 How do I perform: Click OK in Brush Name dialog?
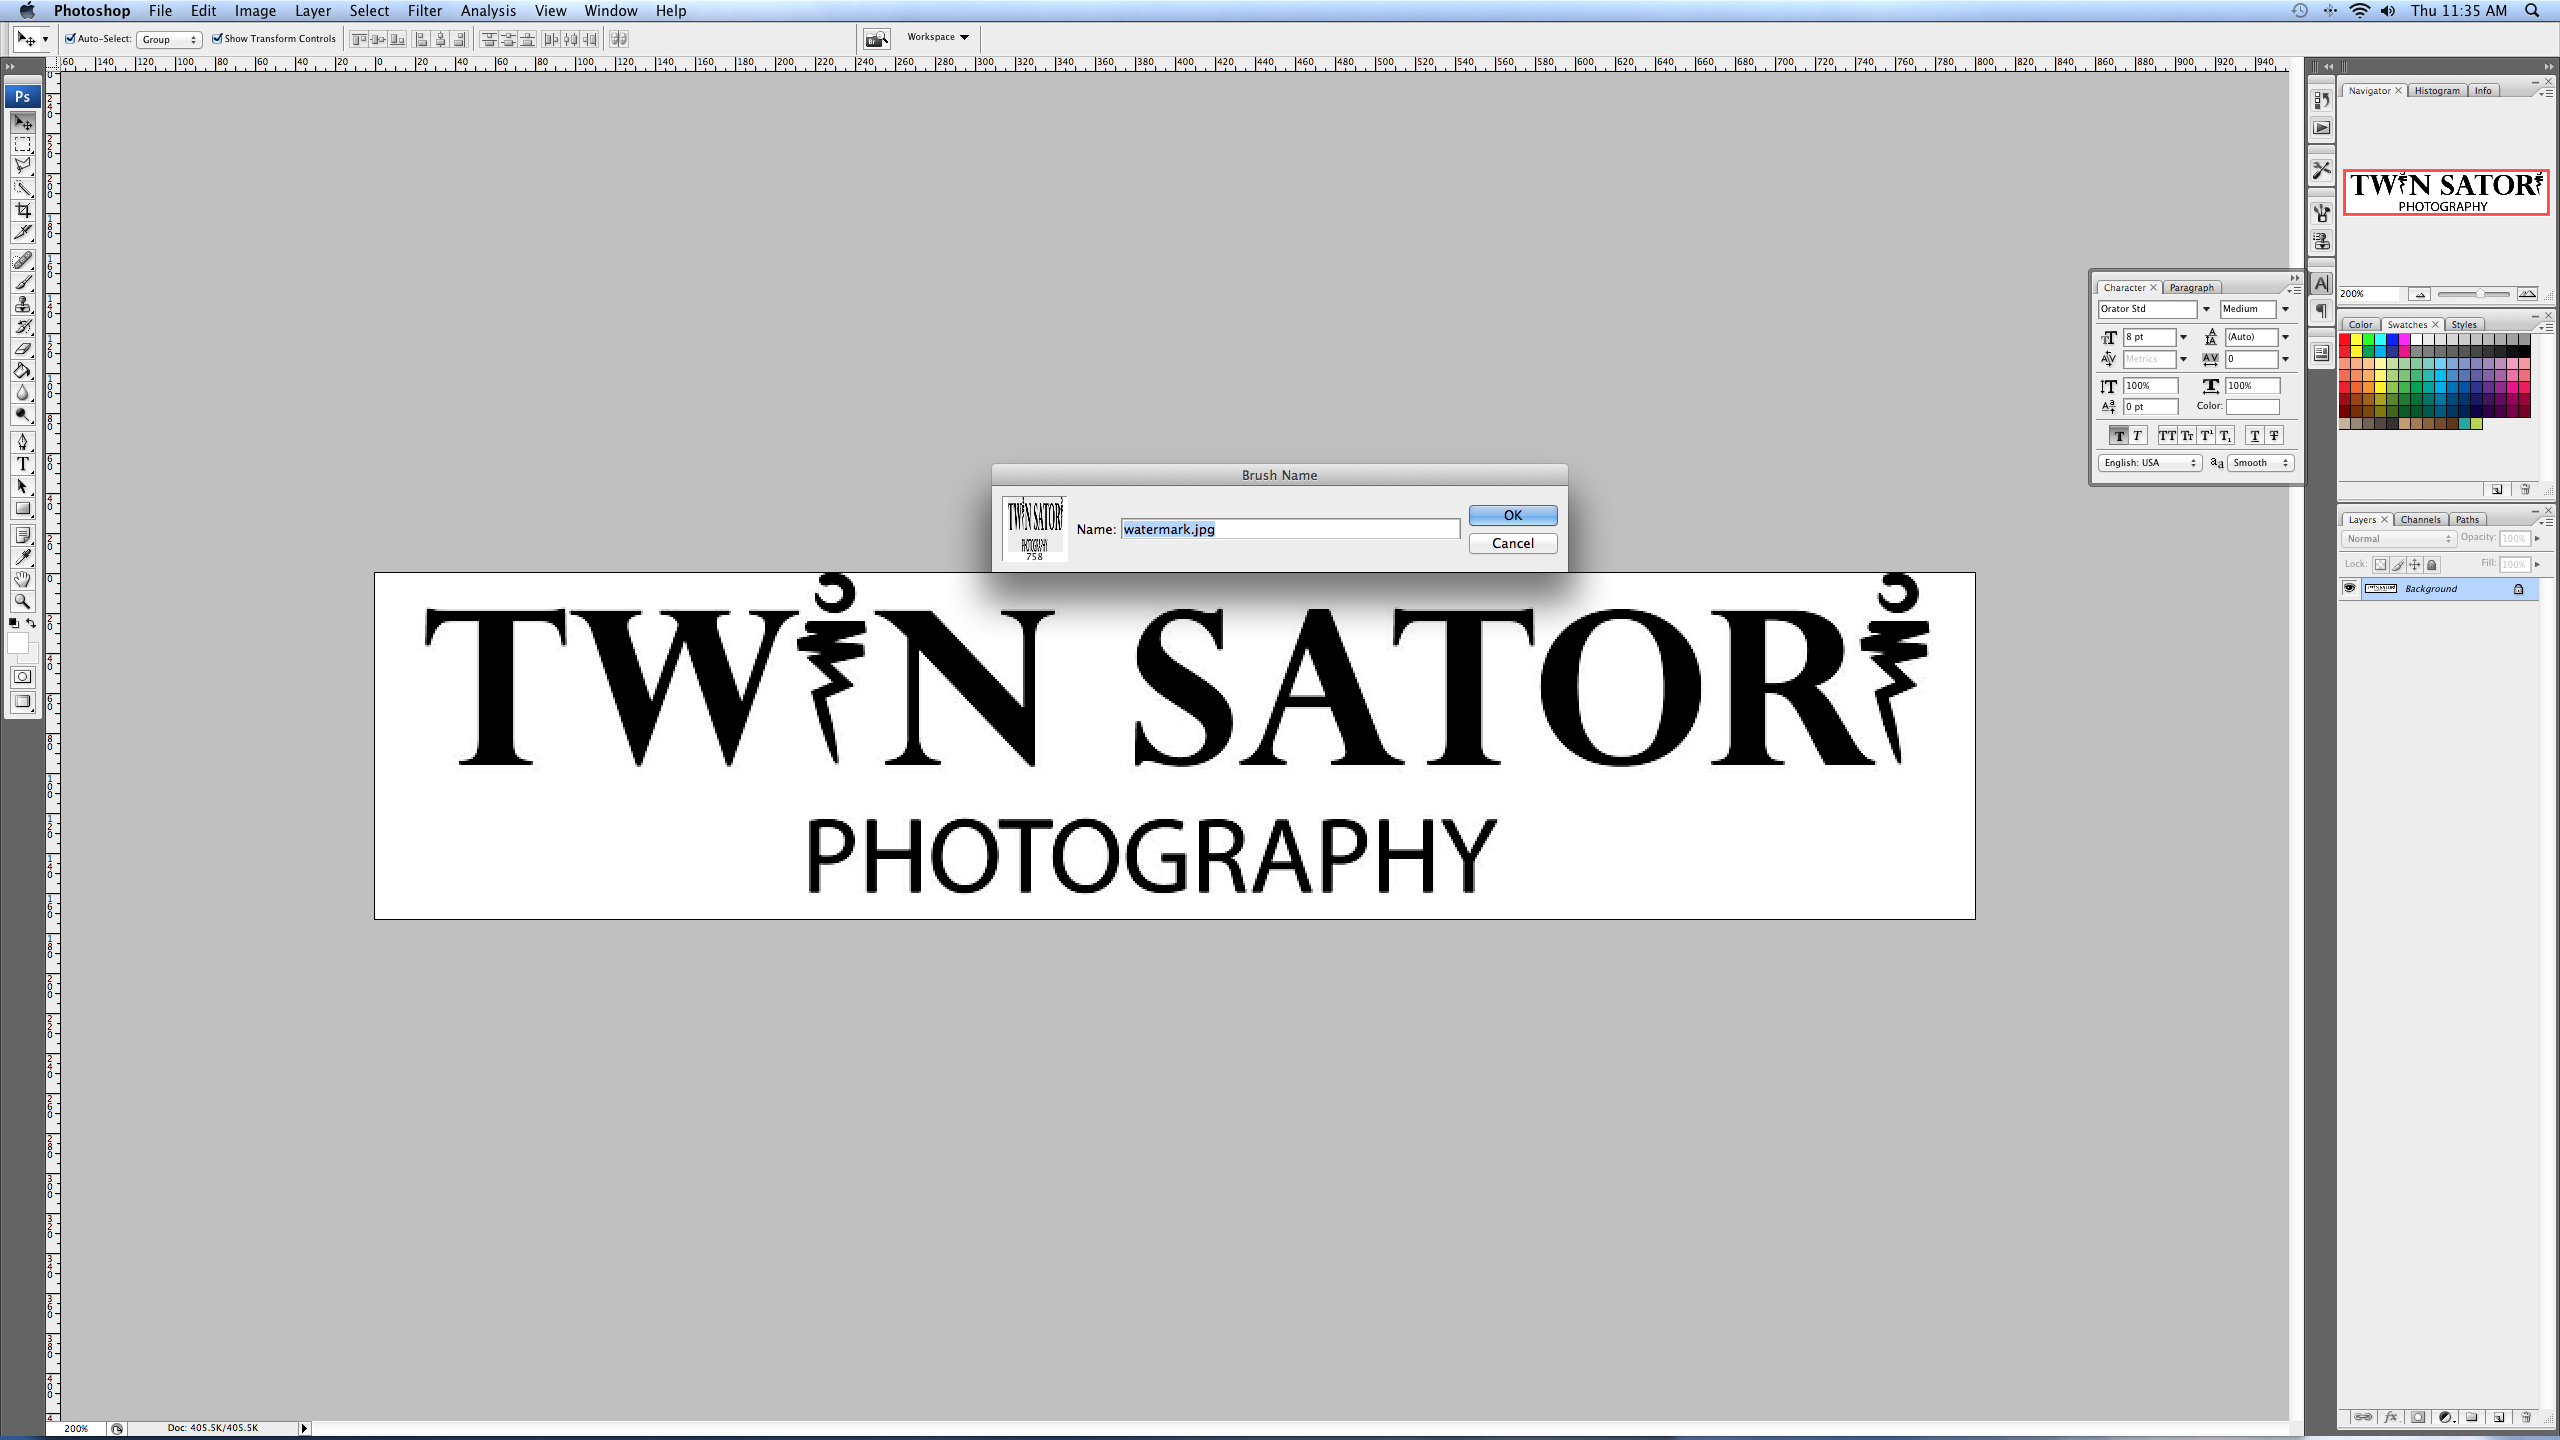[1512, 515]
